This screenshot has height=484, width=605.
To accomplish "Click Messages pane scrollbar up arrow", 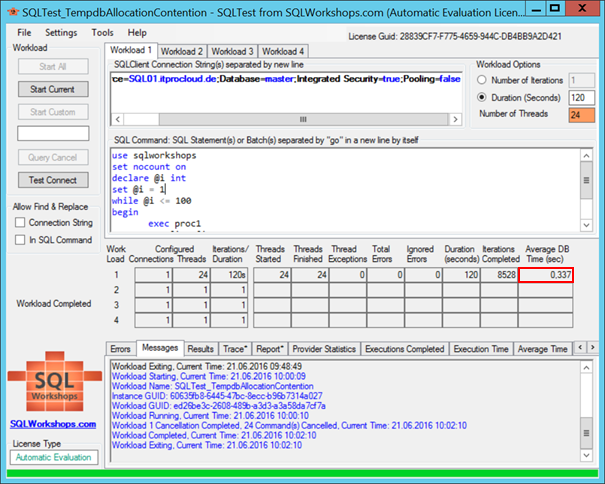I will pos(586,367).
